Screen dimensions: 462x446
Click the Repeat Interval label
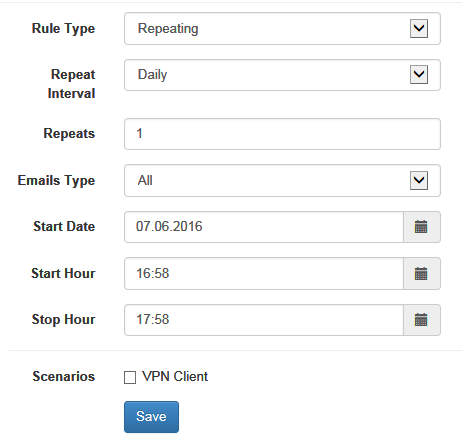[71, 84]
